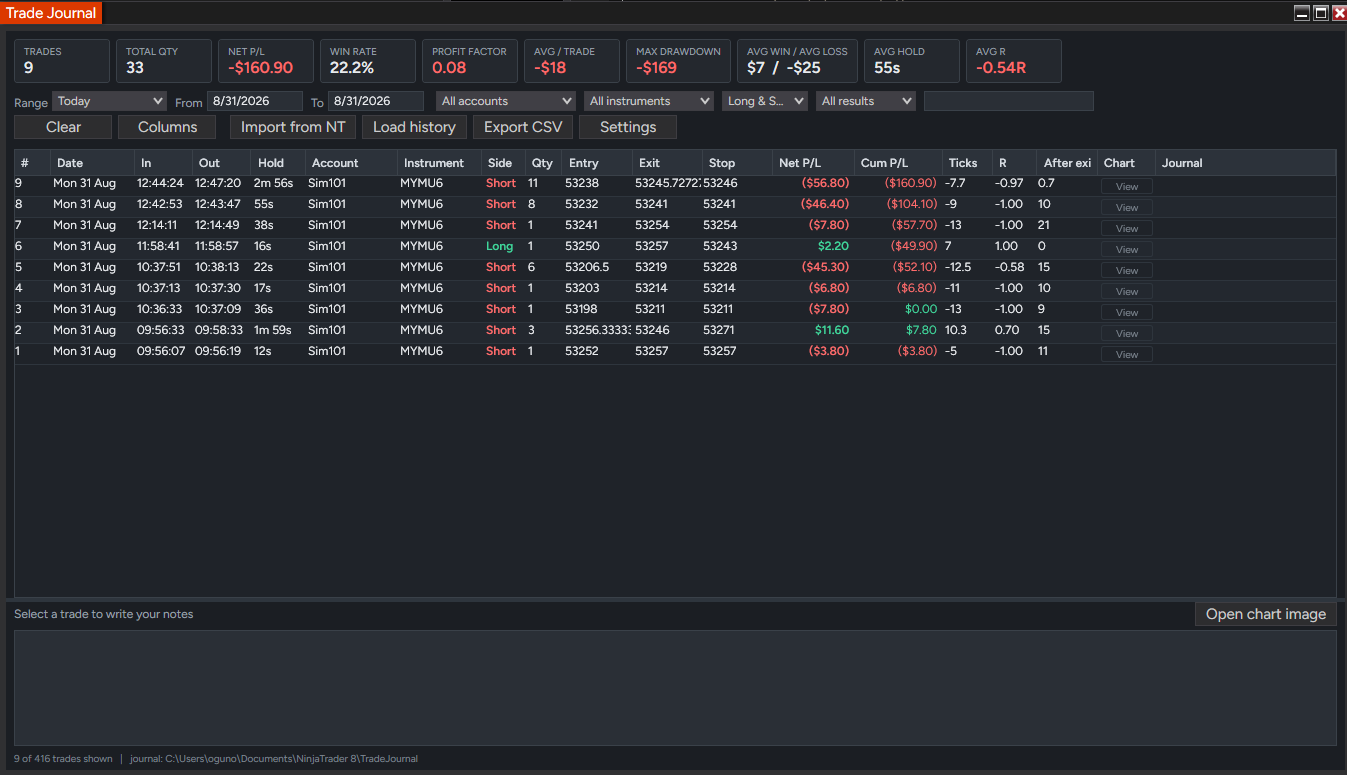
Task: Sort by the Cum P/L column header
Action: click(x=899, y=163)
